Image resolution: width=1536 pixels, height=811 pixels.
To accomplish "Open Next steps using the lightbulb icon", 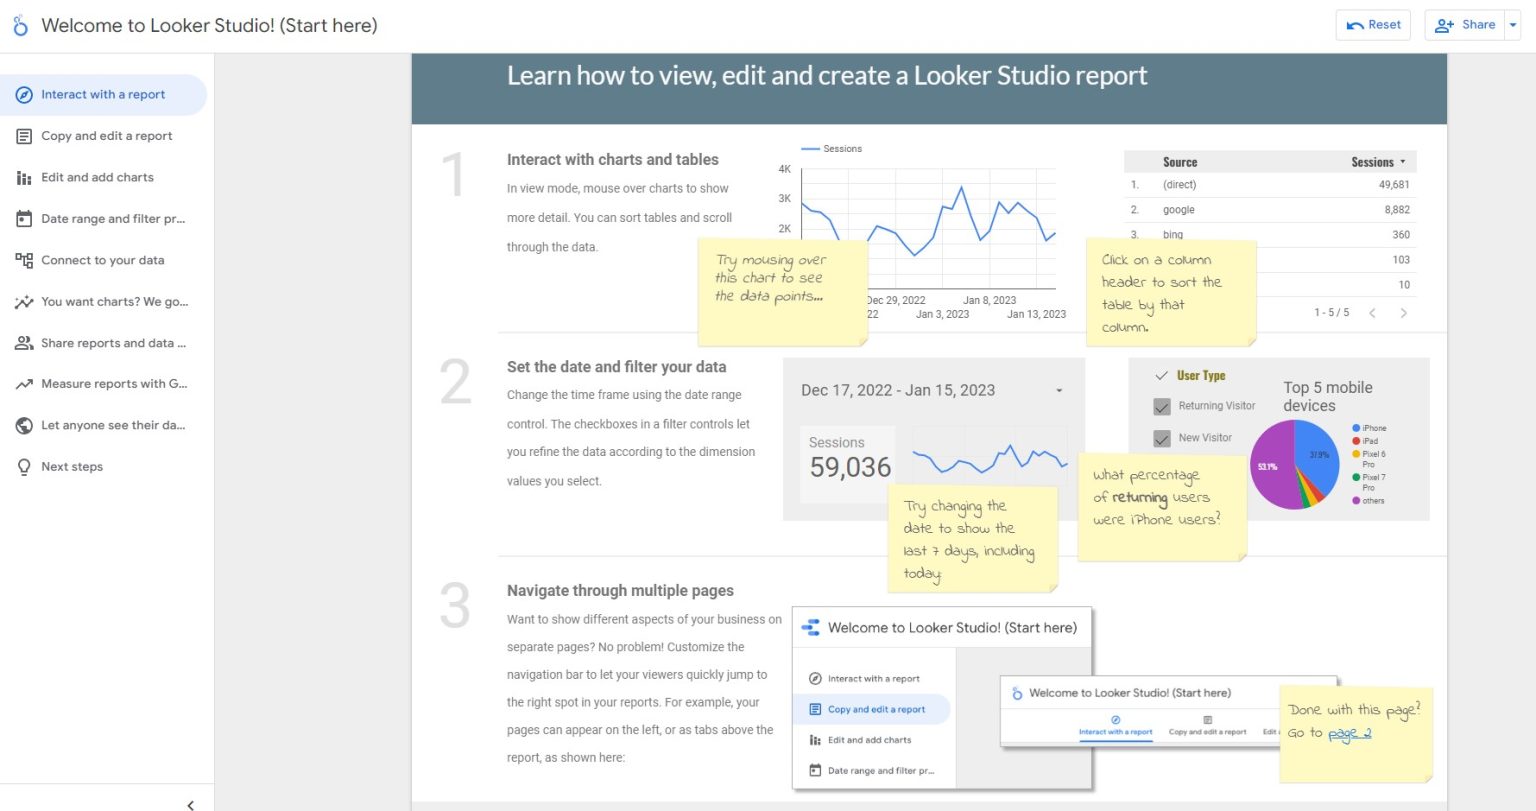I will click(24, 466).
